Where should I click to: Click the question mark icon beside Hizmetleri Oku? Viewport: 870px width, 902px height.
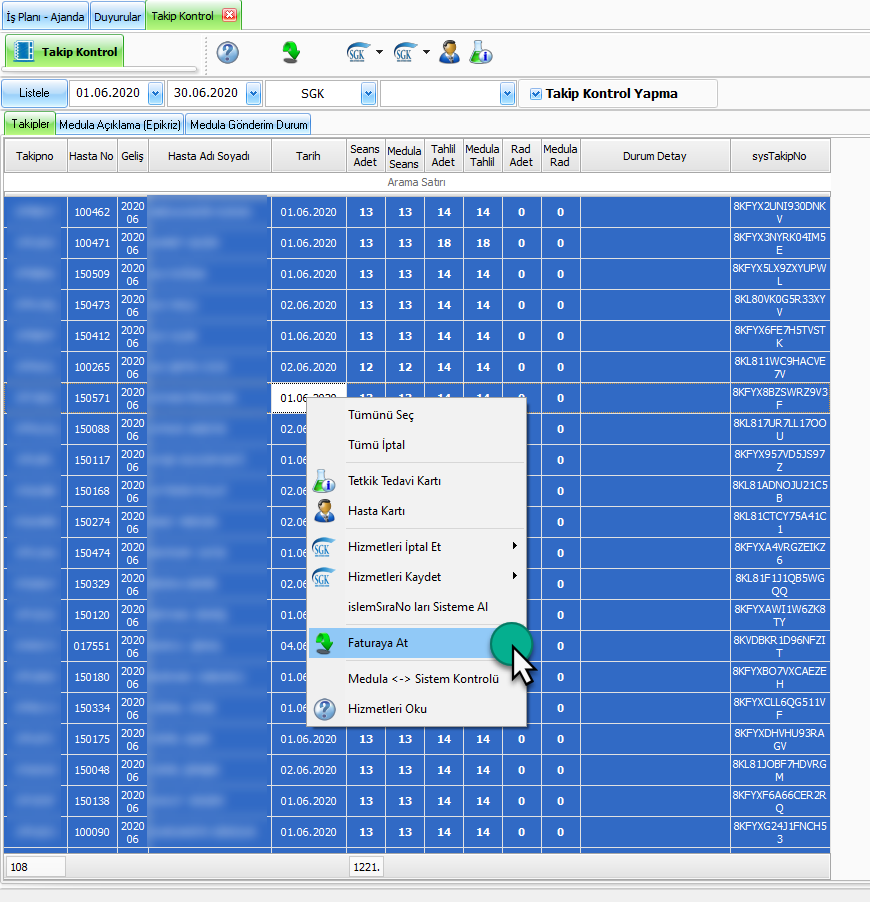pos(325,709)
